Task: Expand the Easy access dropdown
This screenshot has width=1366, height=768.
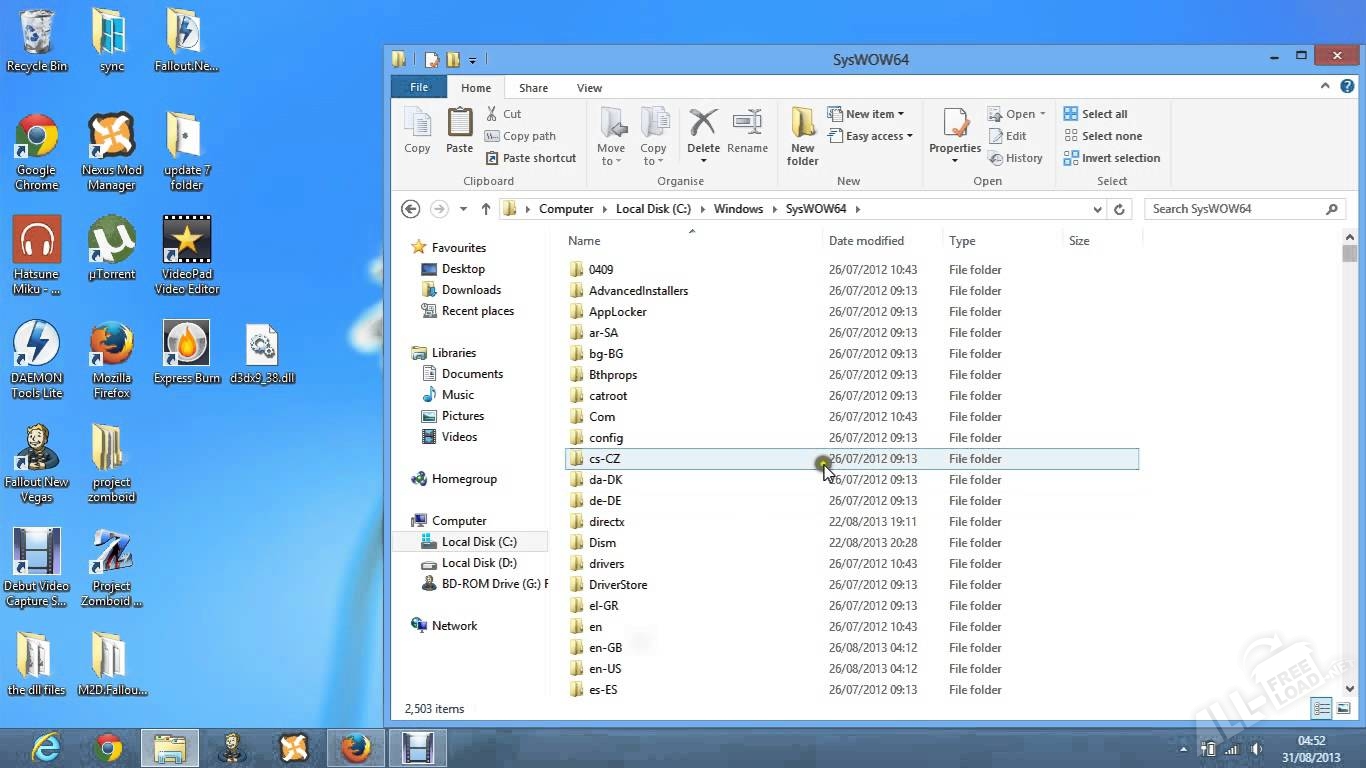Action: pos(870,136)
